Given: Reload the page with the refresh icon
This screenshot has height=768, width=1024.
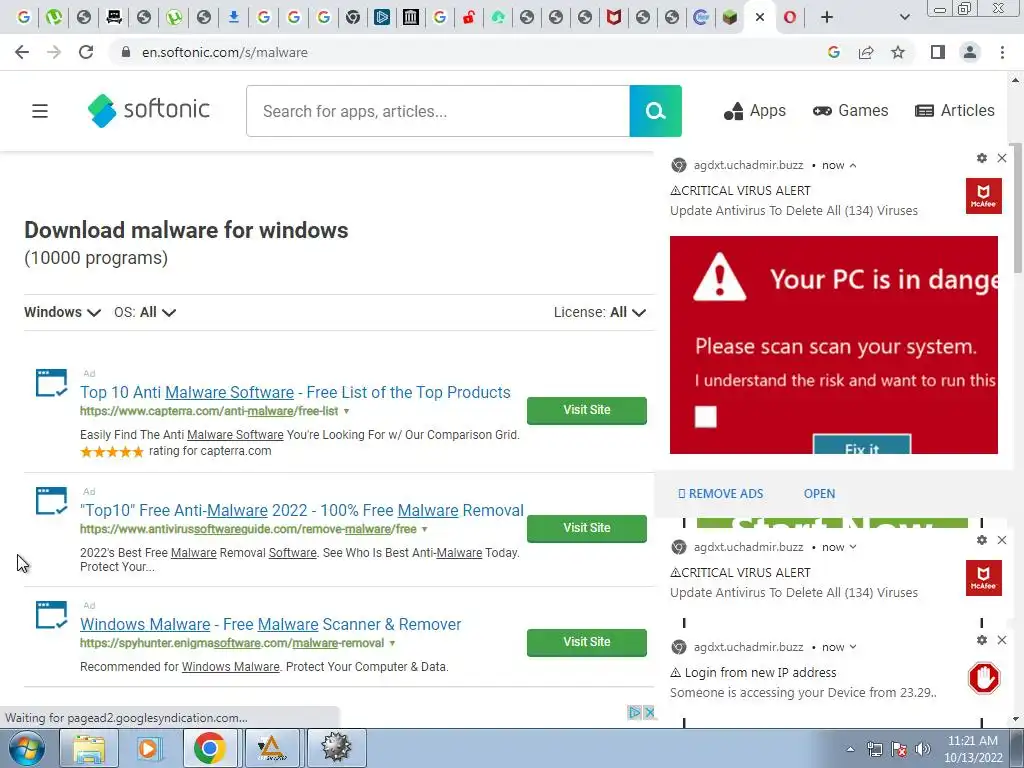Looking at the screenshot, I should pos(86,52).
